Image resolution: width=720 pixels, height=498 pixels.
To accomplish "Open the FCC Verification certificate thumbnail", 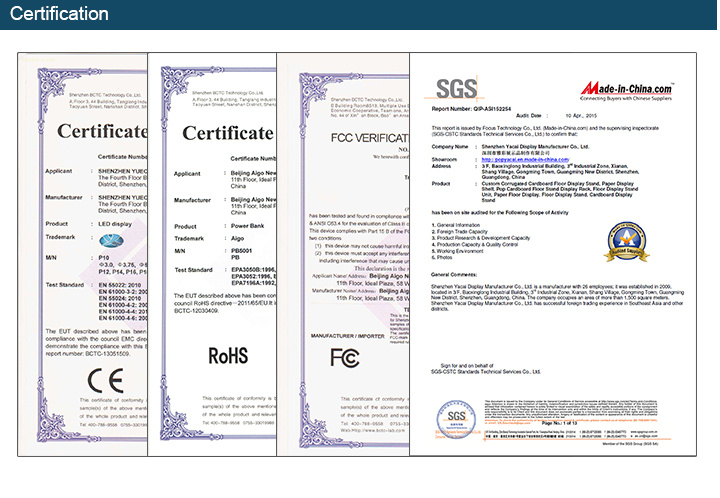I will click(x=343, y=254).
